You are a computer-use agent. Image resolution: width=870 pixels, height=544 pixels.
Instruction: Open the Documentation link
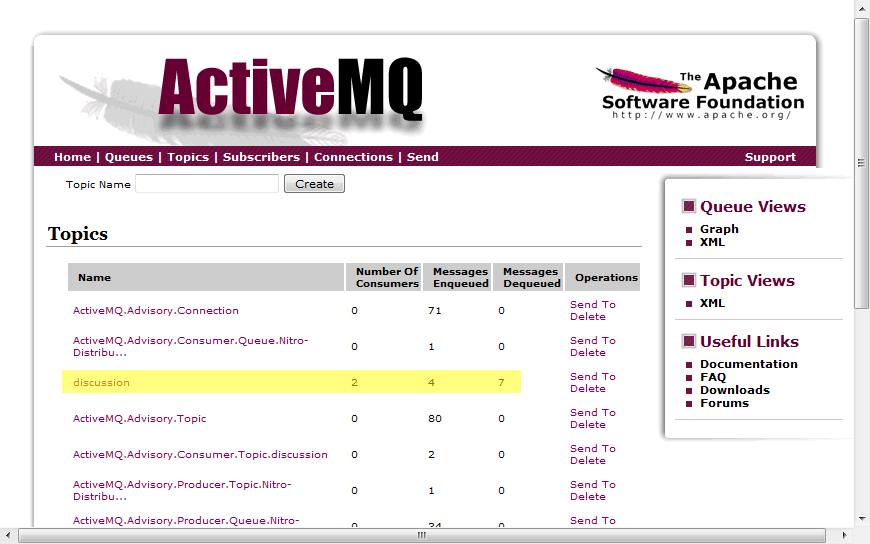748,364
